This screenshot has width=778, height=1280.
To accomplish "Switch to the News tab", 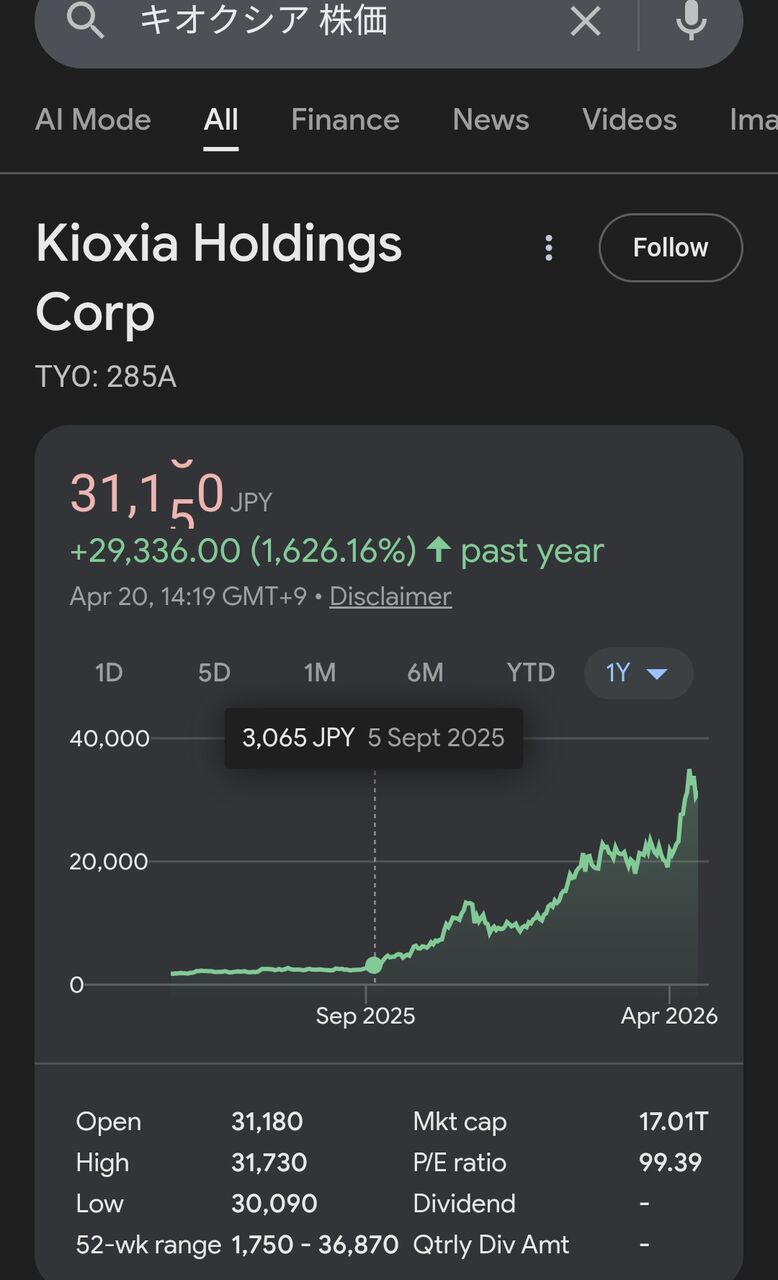I will click(490, 120).
